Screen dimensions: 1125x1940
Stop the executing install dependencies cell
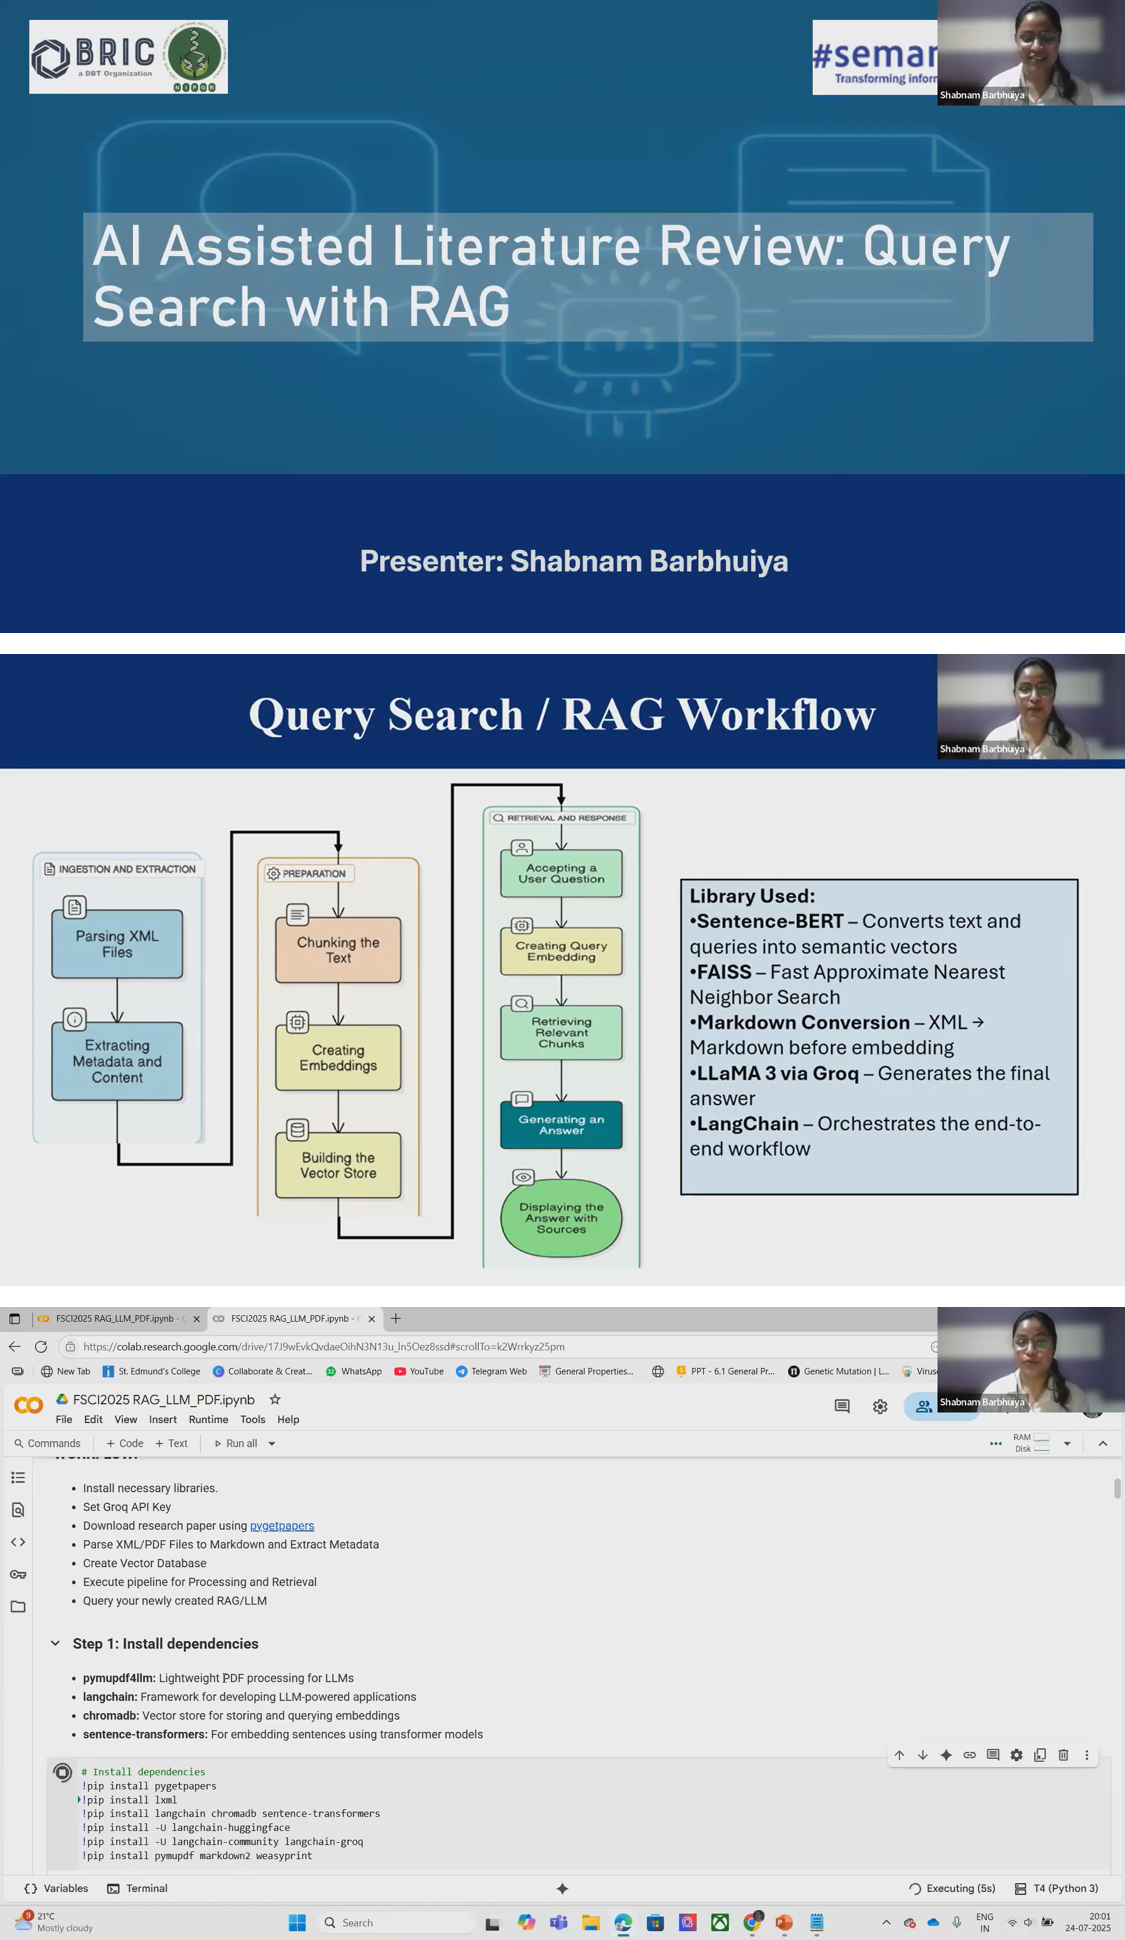pyautogui.click(x=62, y=1772)
